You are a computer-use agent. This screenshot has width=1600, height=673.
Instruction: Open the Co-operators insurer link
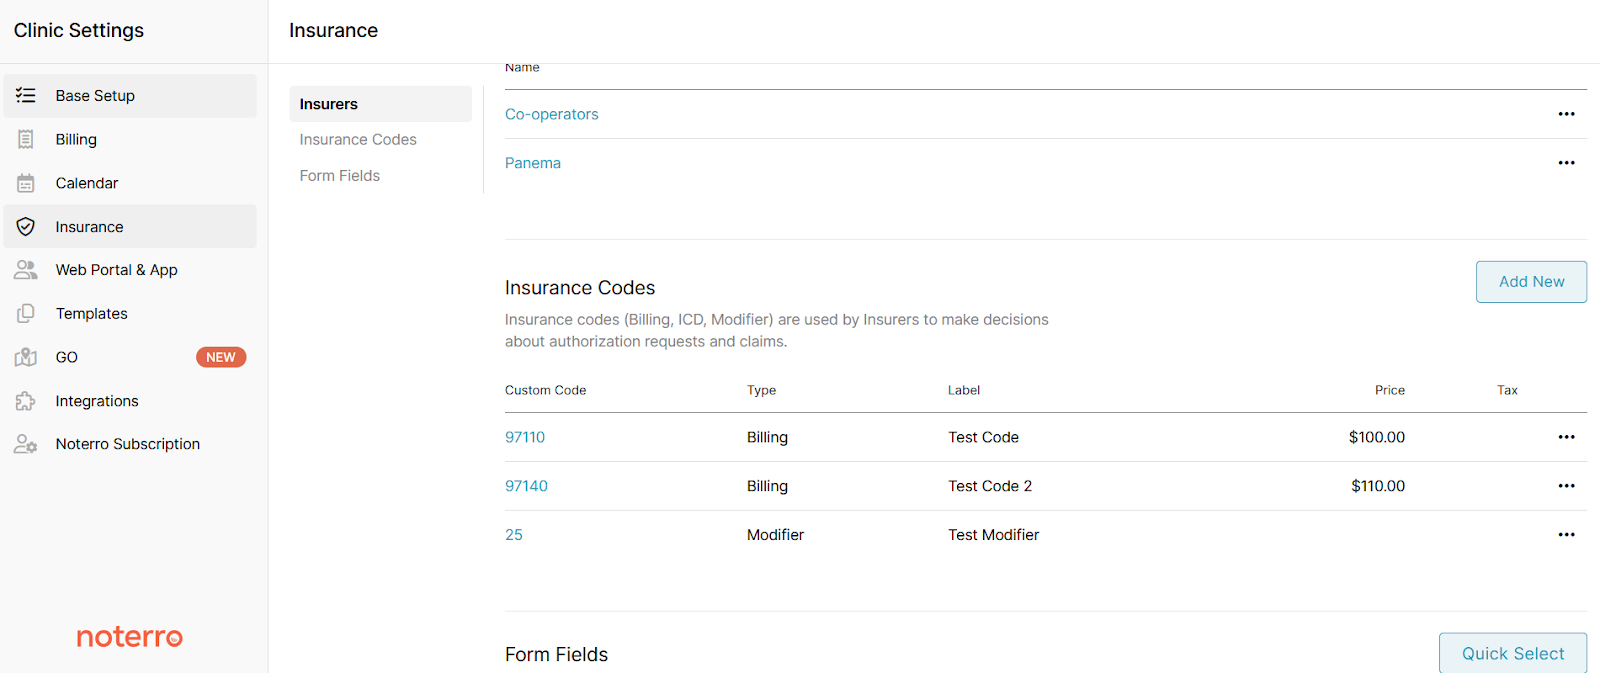coord(552,114)
